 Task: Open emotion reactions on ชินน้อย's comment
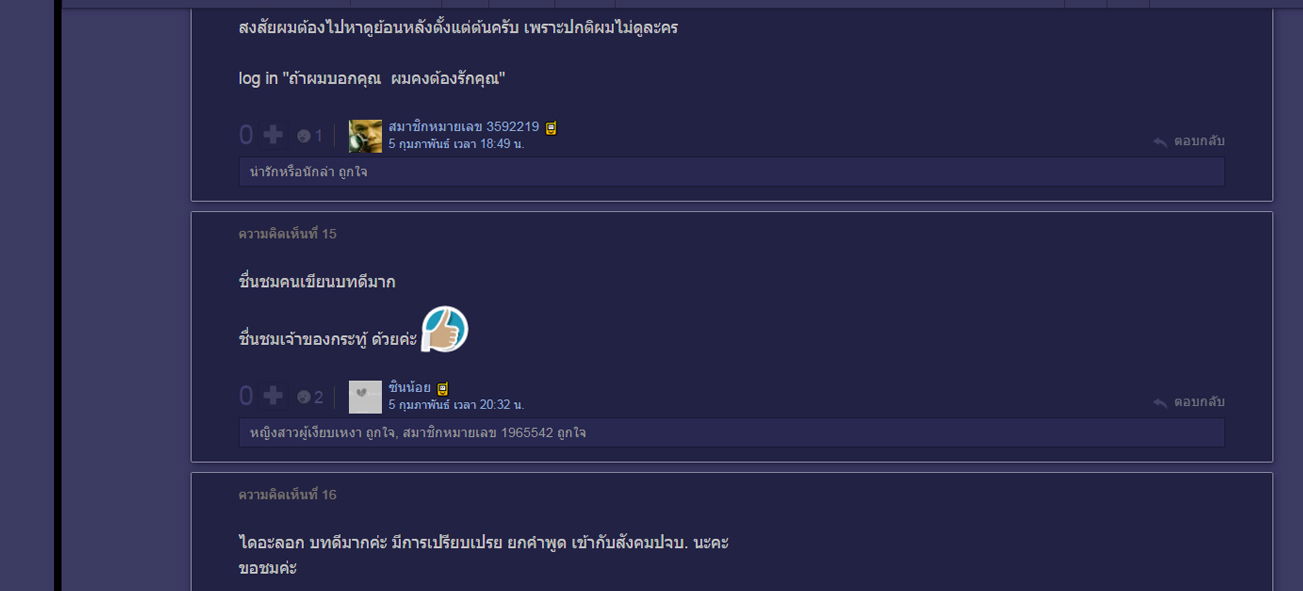click(x=310, y=397)
